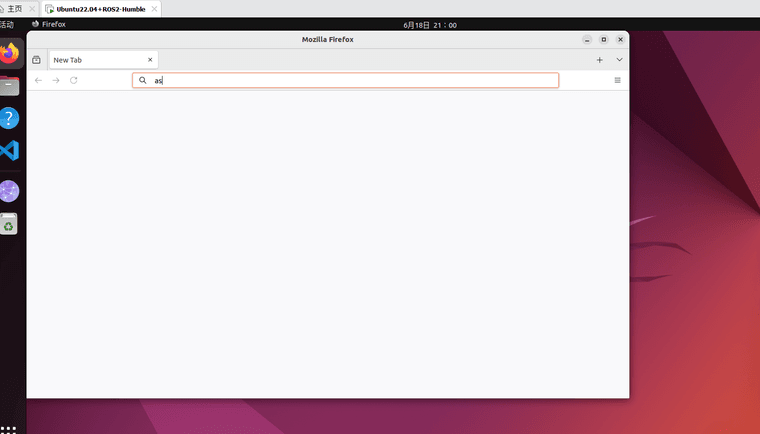Switch to the 主页 home tab
Screen dimensions: 760x434
click(x=15, y=9)
